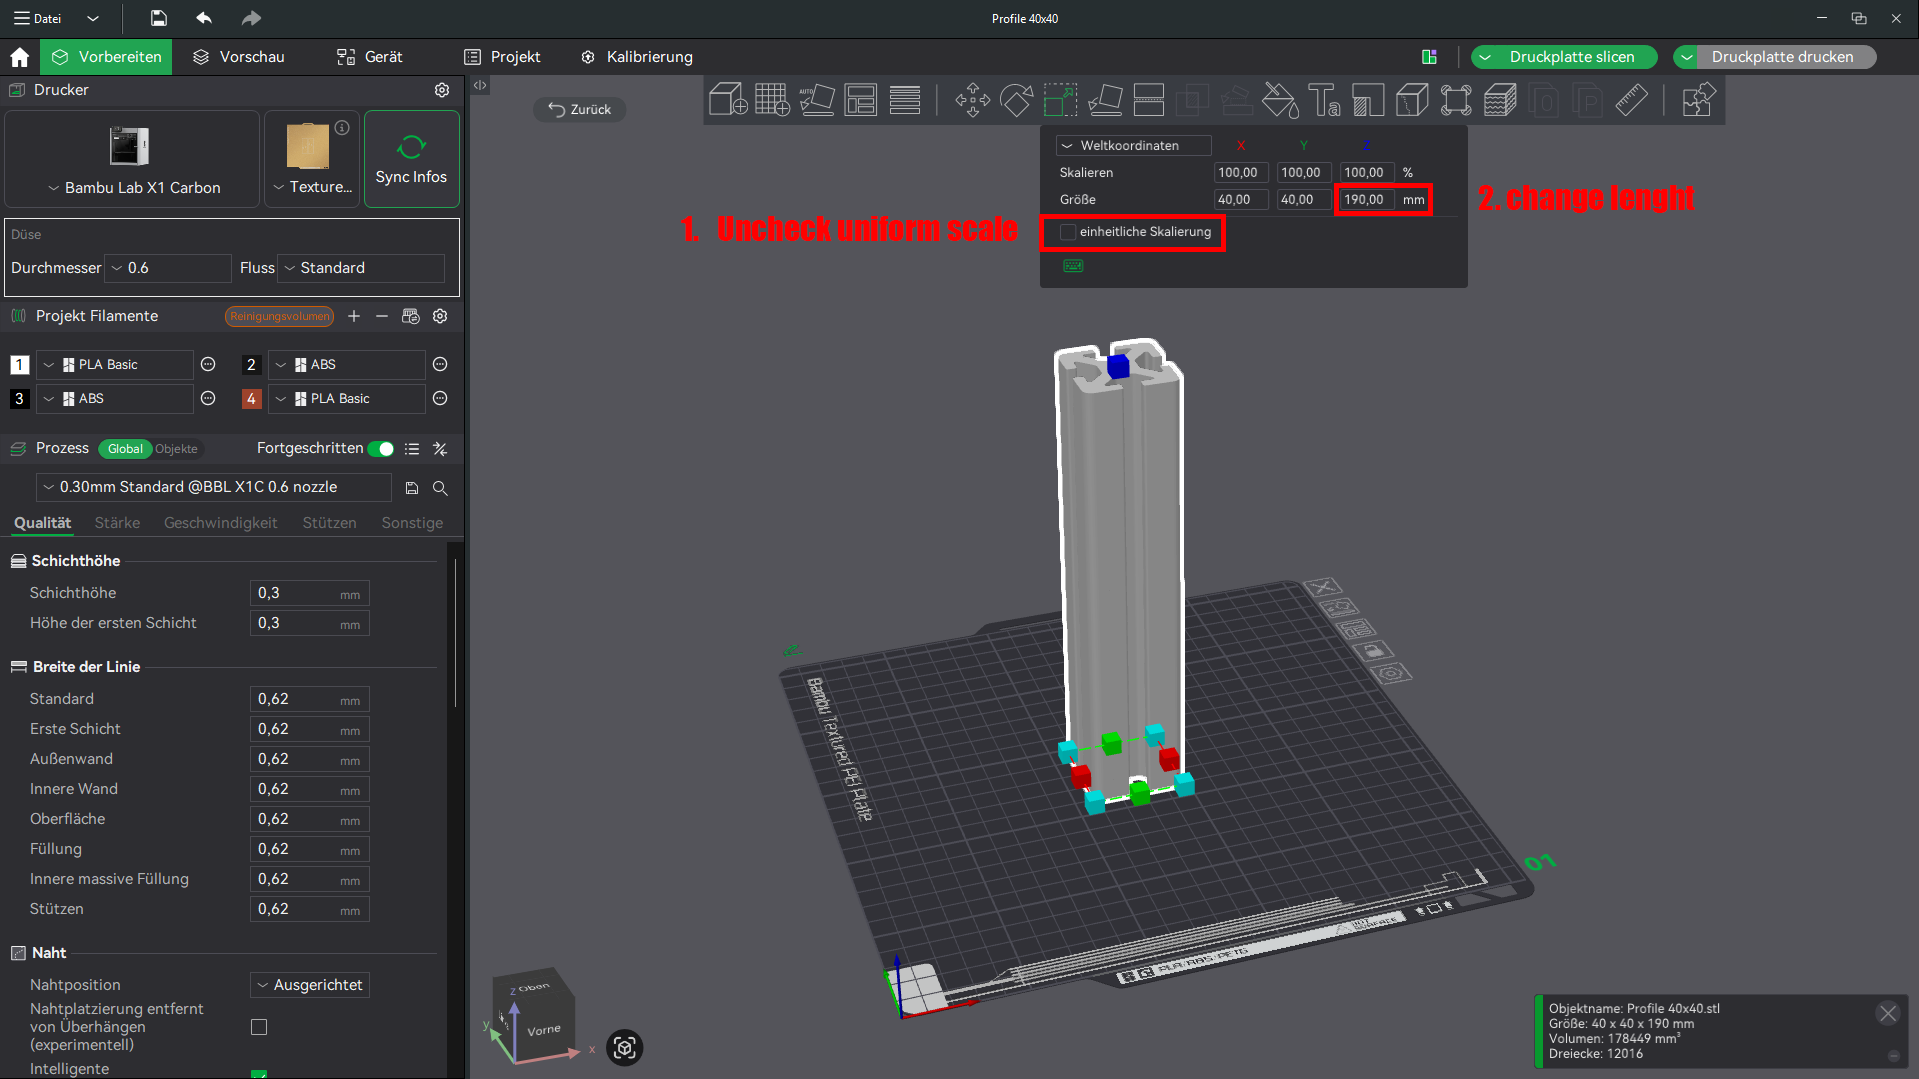Open the Fluss Standard dropdown
1919x1079 pixels.
[x=361, y=268]
